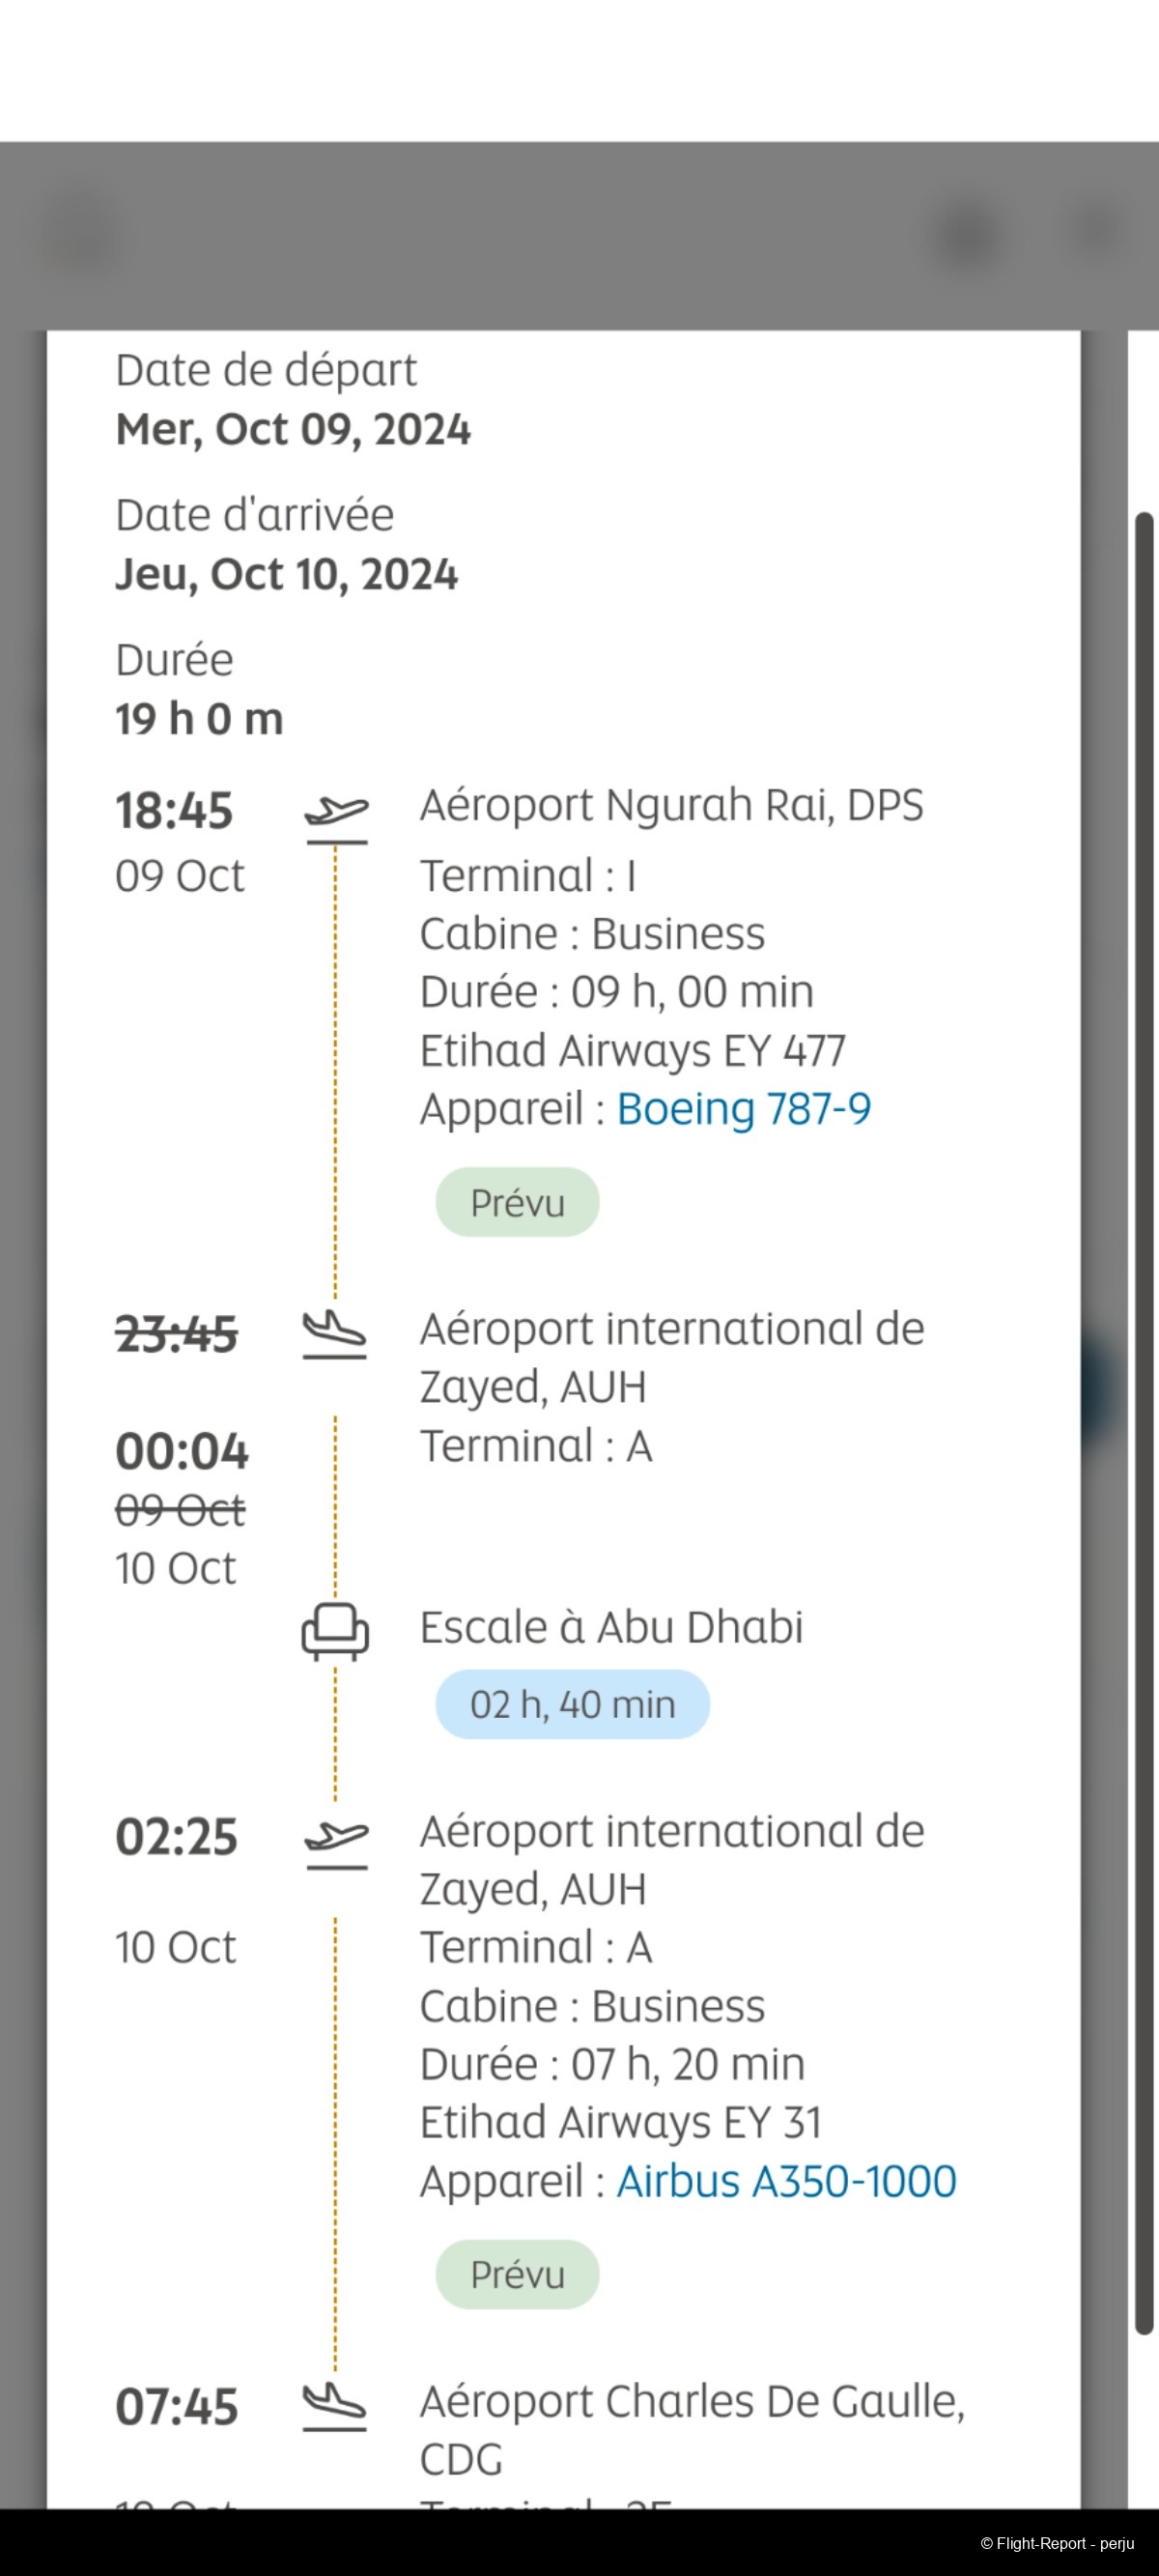Select the 18:45 departure time

point(174,811)
